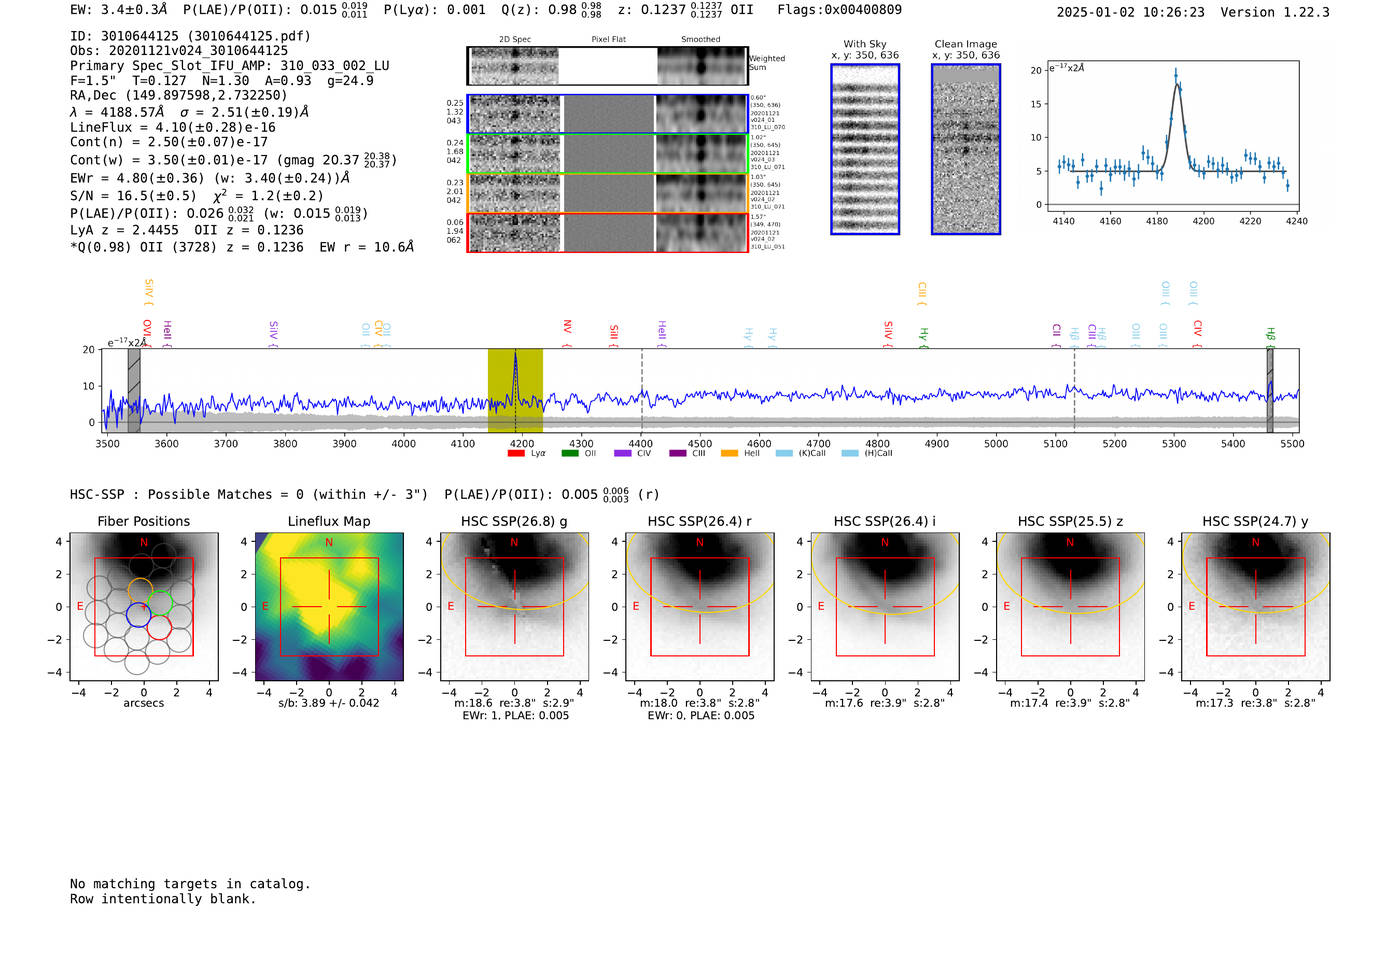Click the CIII dark purple legend swatch
This screenshot has width=1400, height=953.
click(678, 453)
